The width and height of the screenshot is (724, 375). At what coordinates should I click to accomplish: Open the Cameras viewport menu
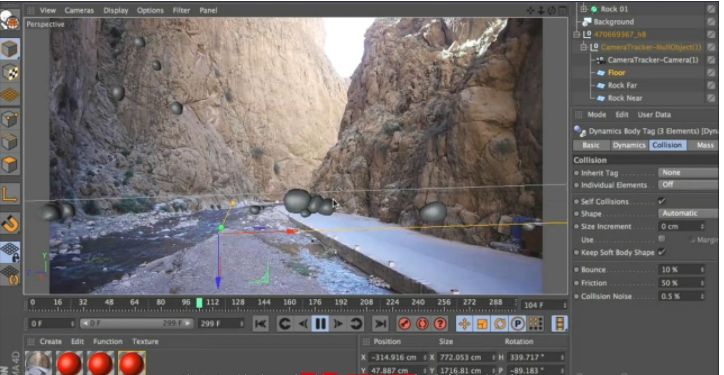[78, 10]
